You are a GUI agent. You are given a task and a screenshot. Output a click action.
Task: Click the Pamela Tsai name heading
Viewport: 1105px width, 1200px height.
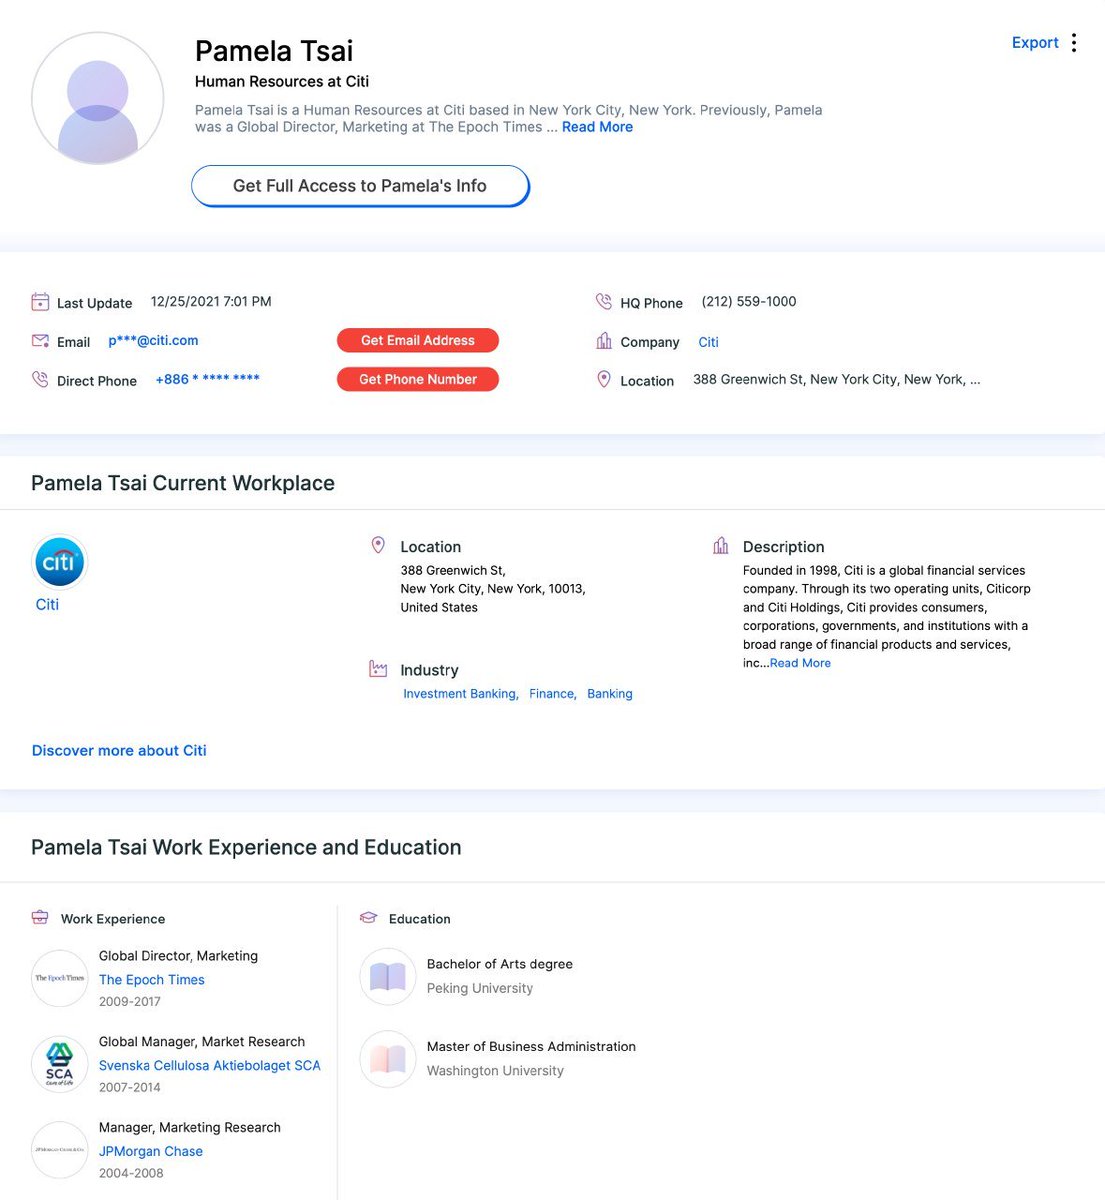click(x=274, y=51)
